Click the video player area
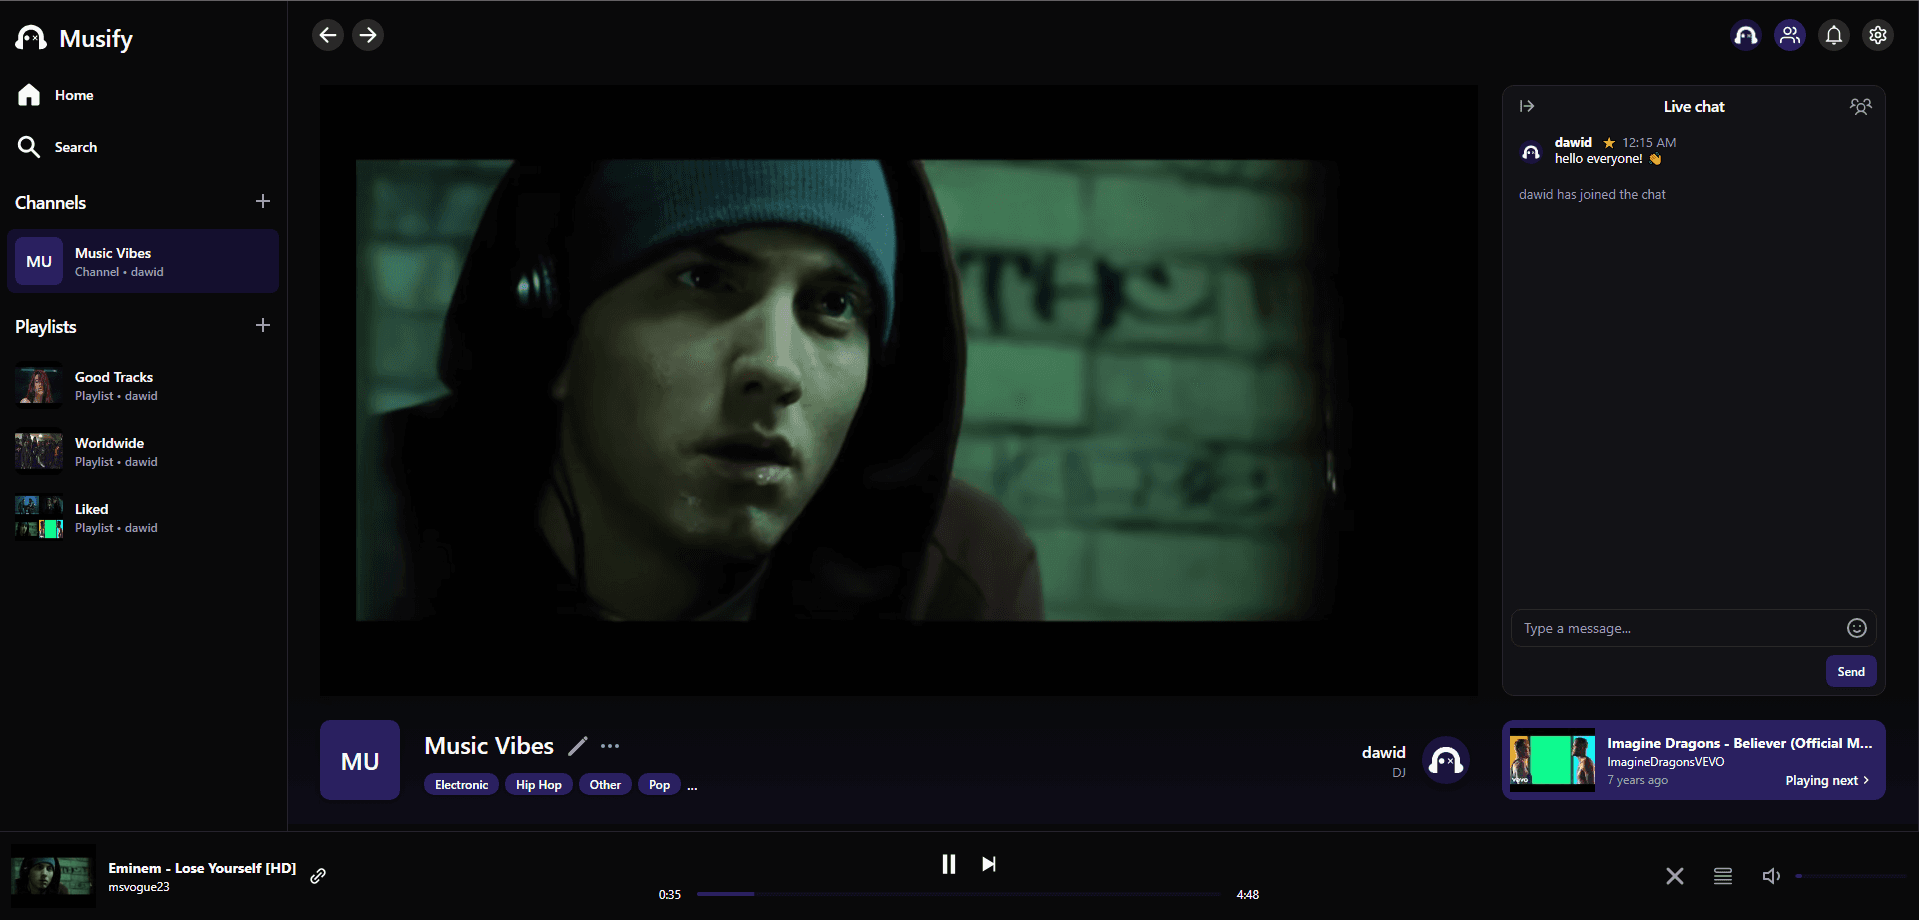The image size is (1919, 920). [x=899, y=390]
